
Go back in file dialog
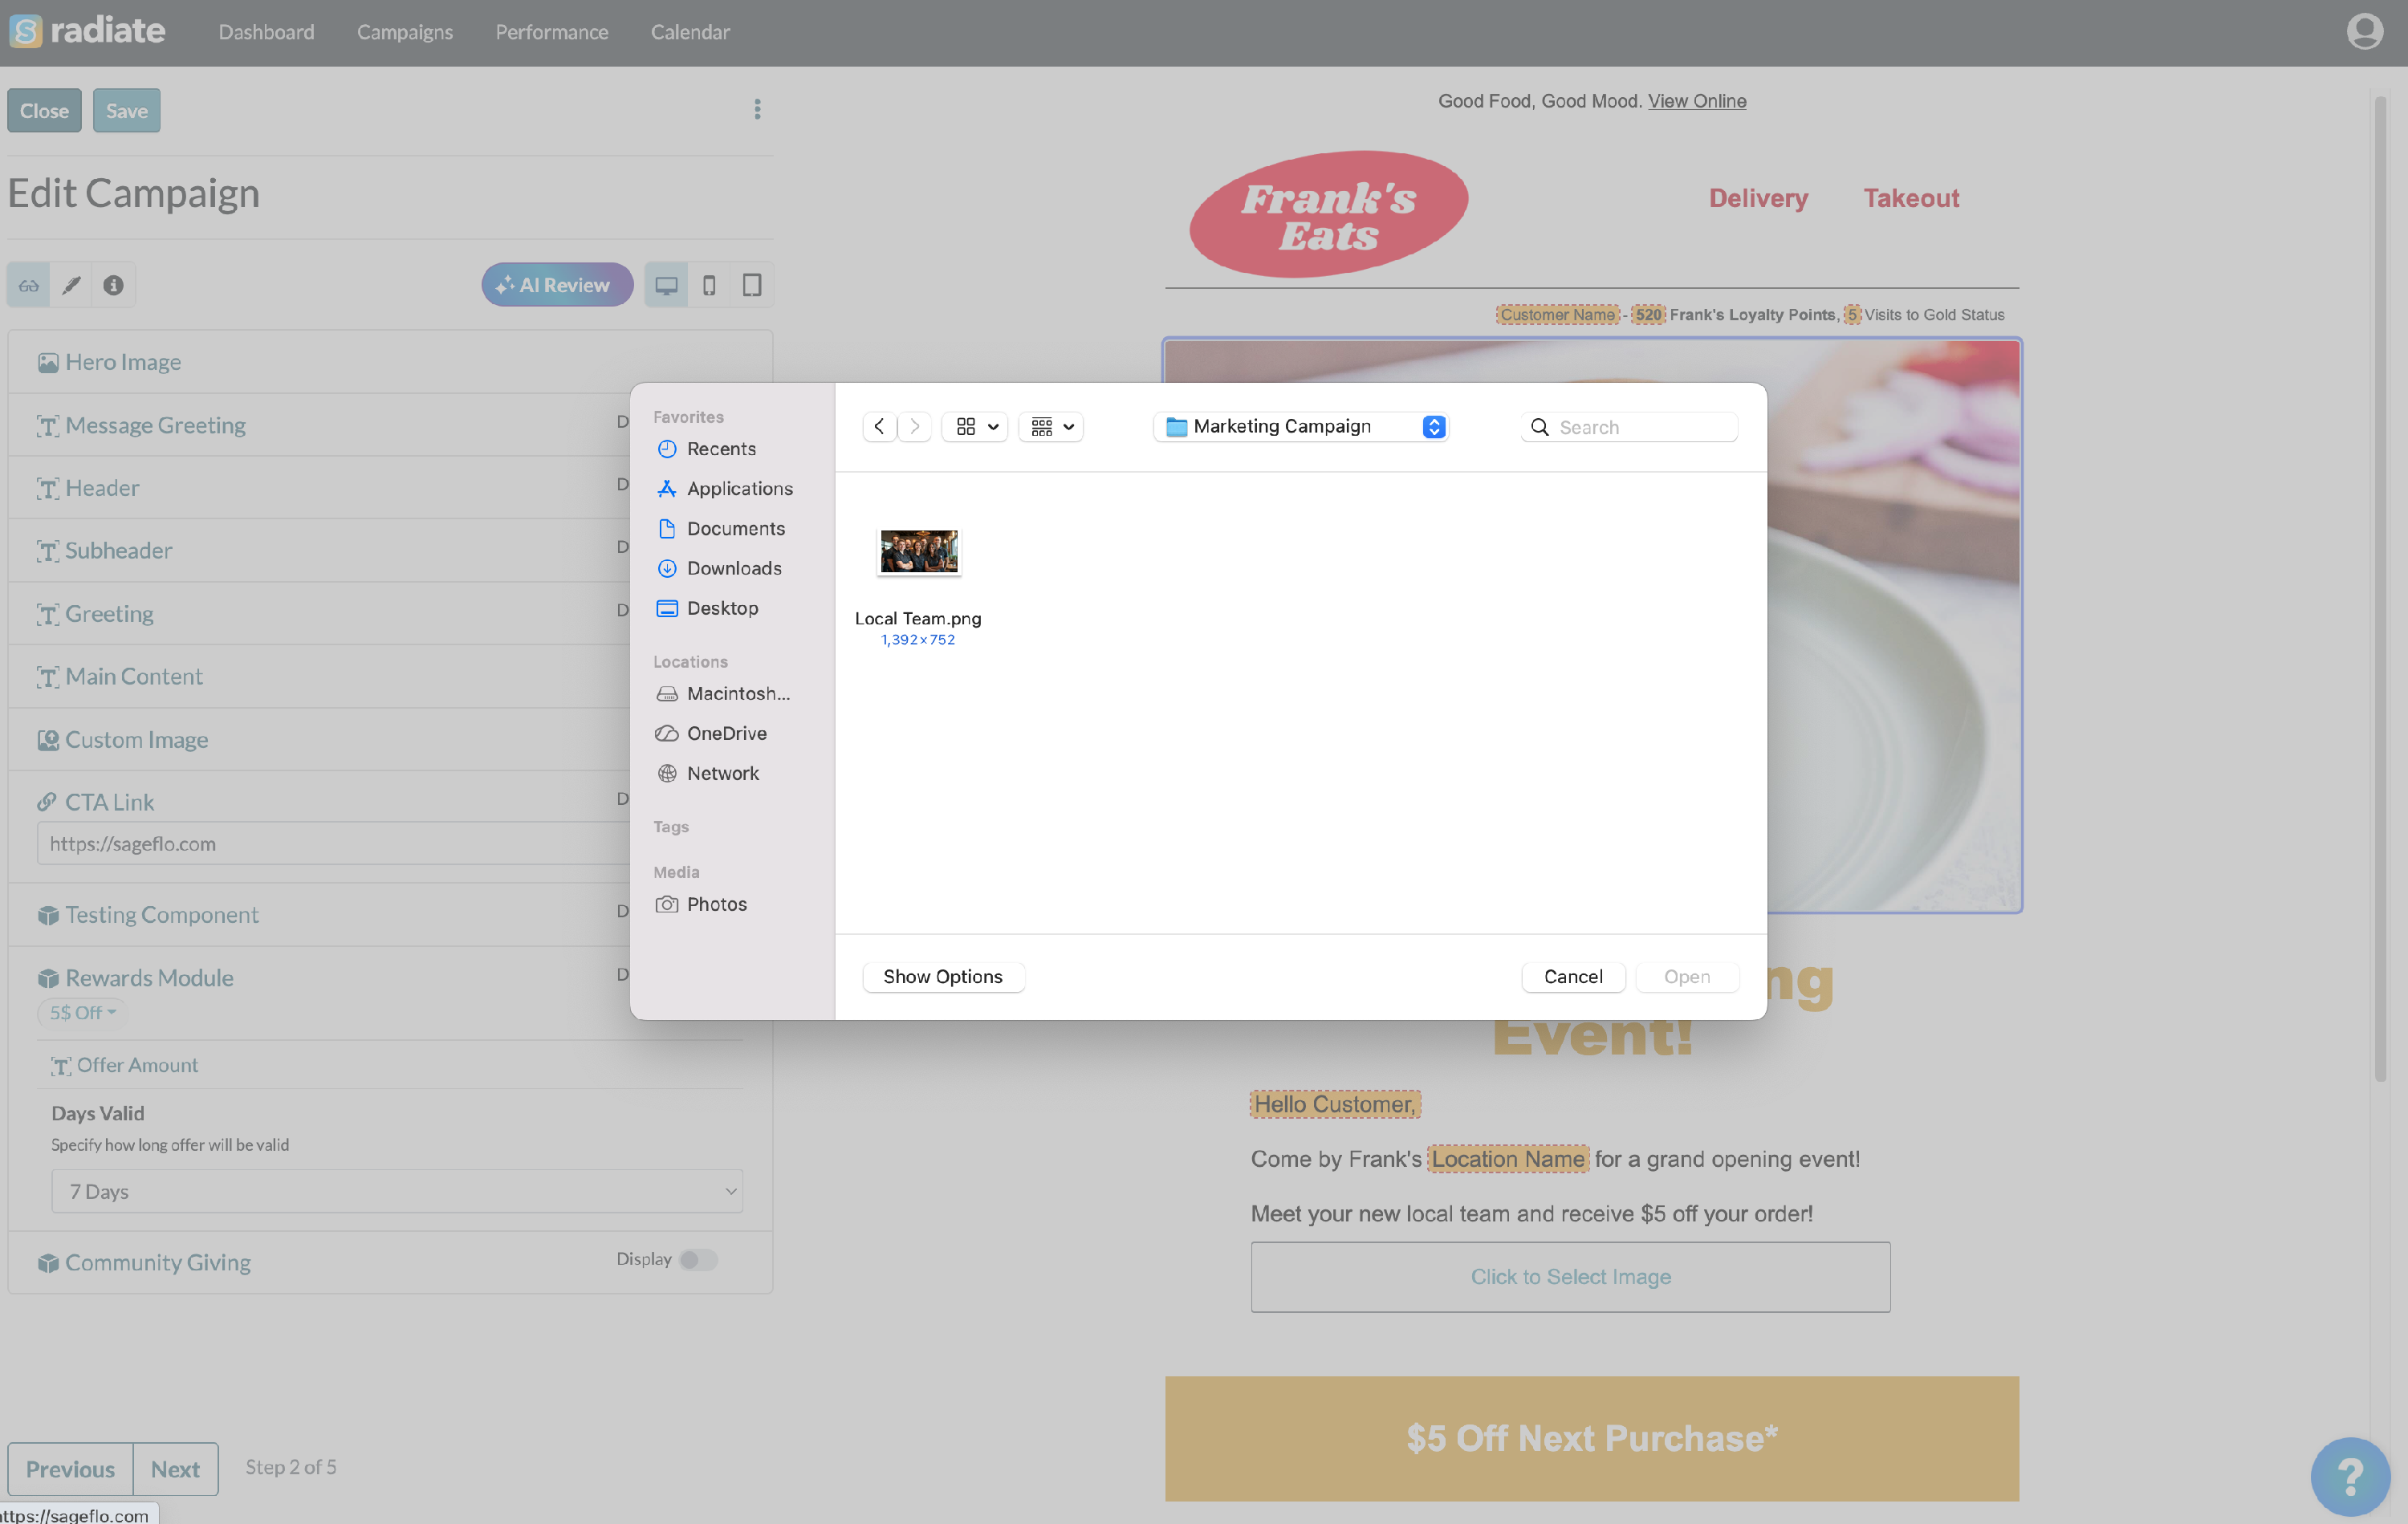click(x=879, y=427)
